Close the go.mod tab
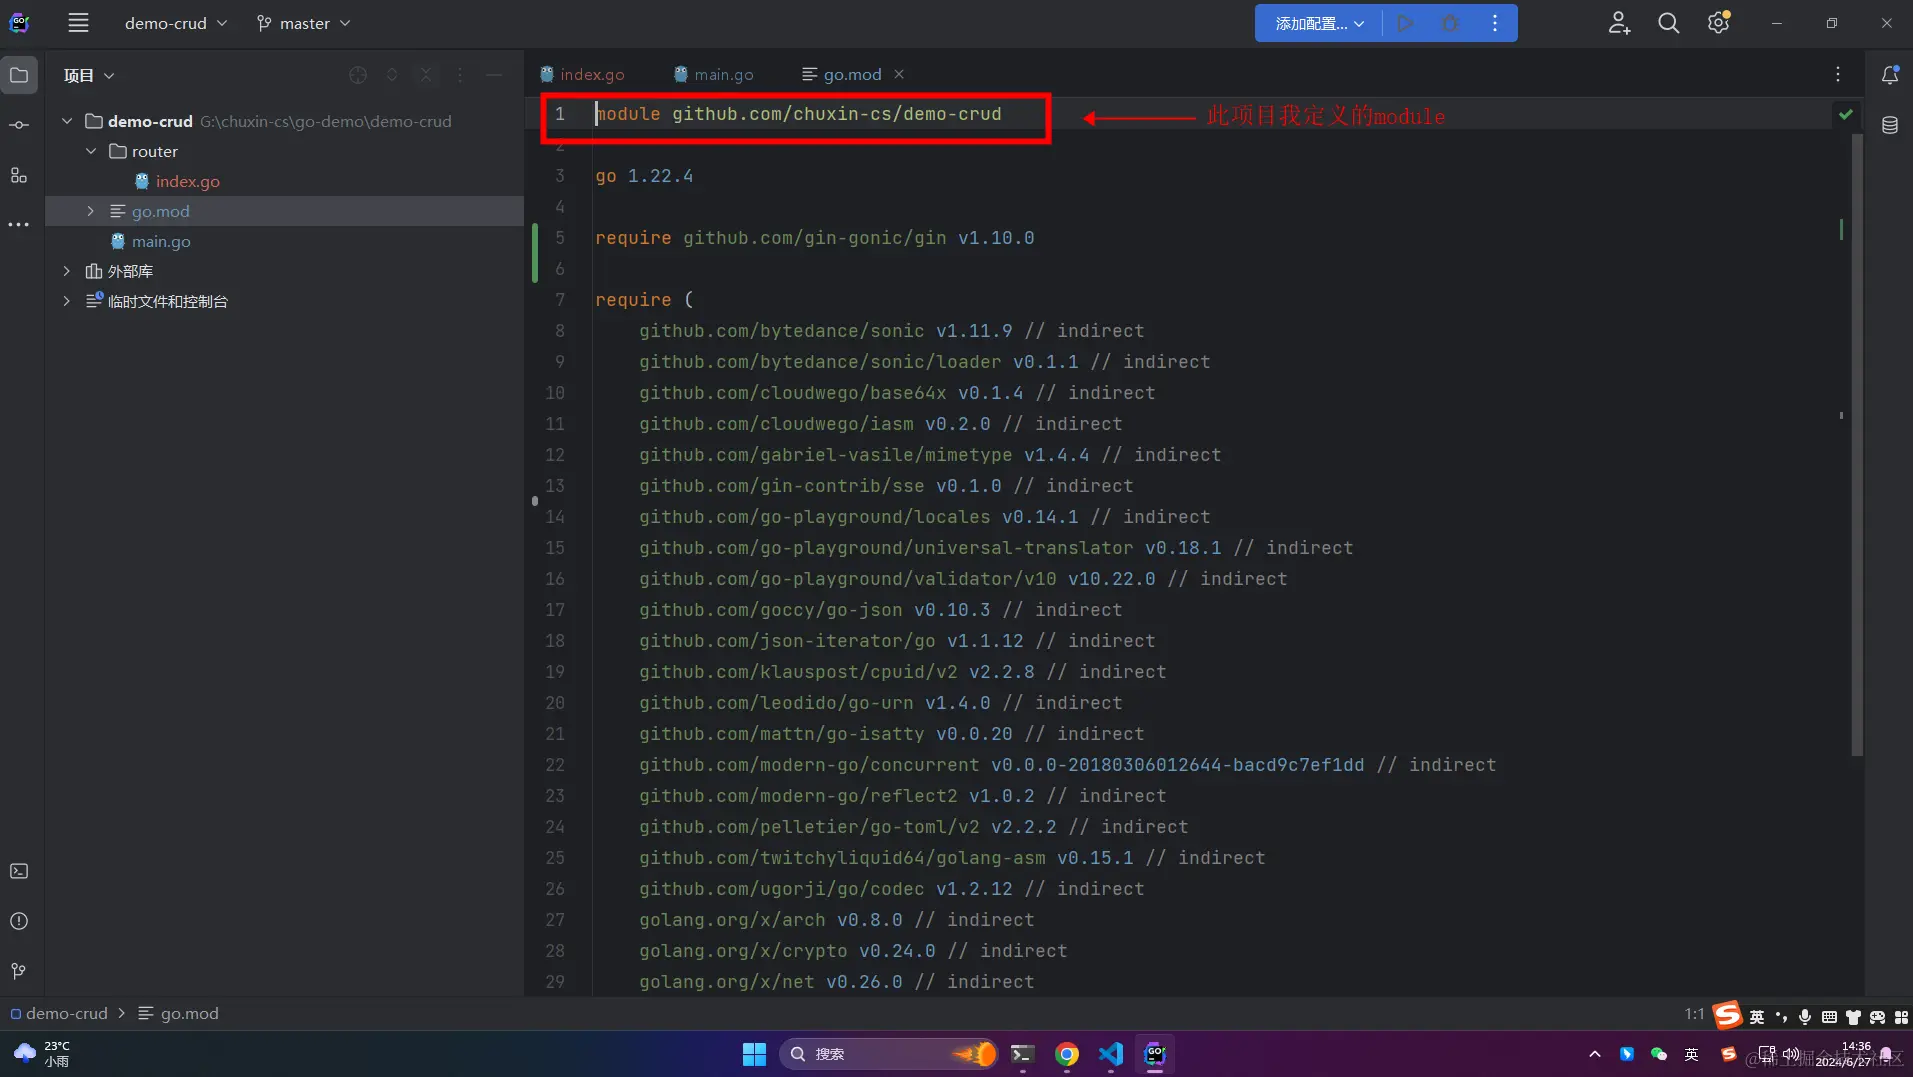1913x1077 pixels. [899, 74]
